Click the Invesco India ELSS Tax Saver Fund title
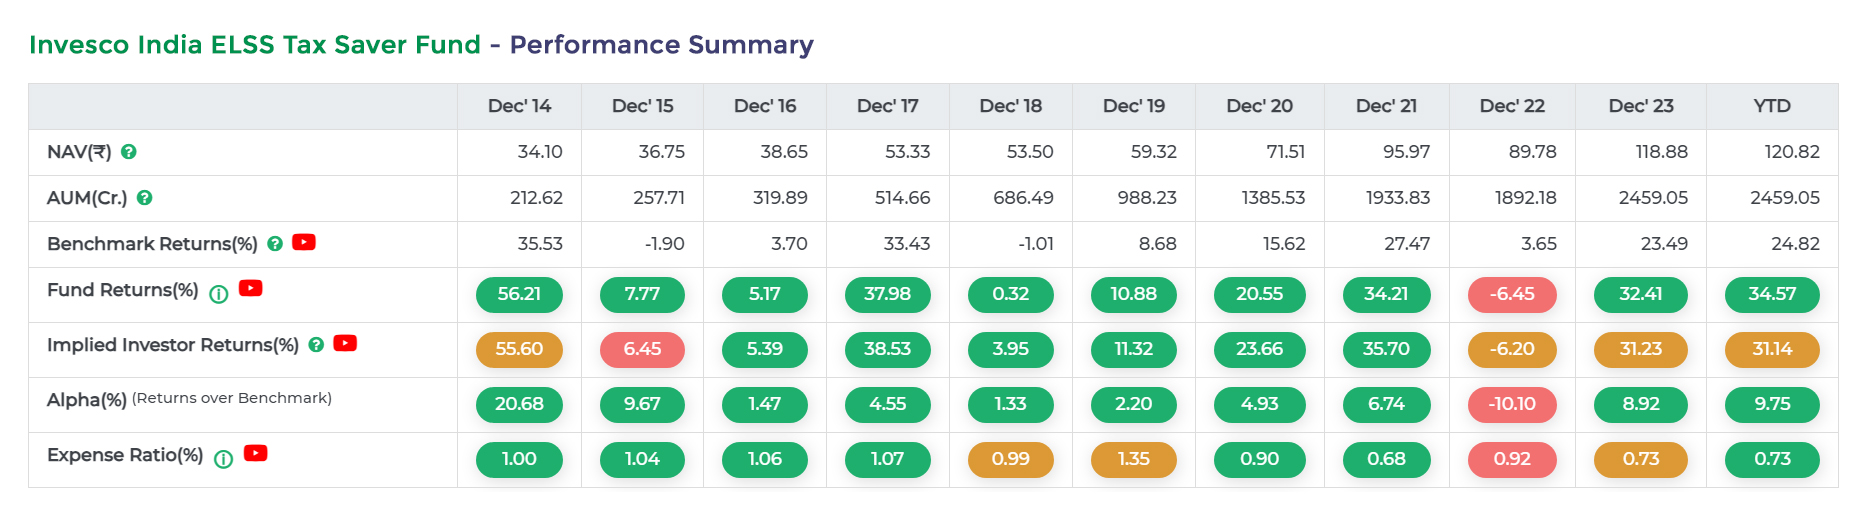 pos(255,45)
